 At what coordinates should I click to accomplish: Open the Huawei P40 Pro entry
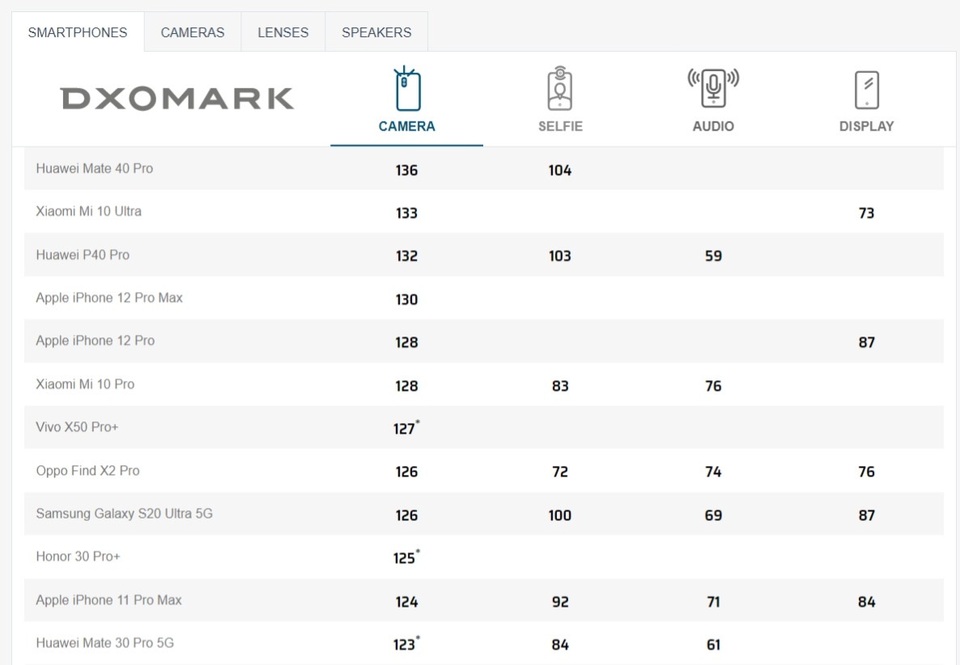(x=83, y=255)
